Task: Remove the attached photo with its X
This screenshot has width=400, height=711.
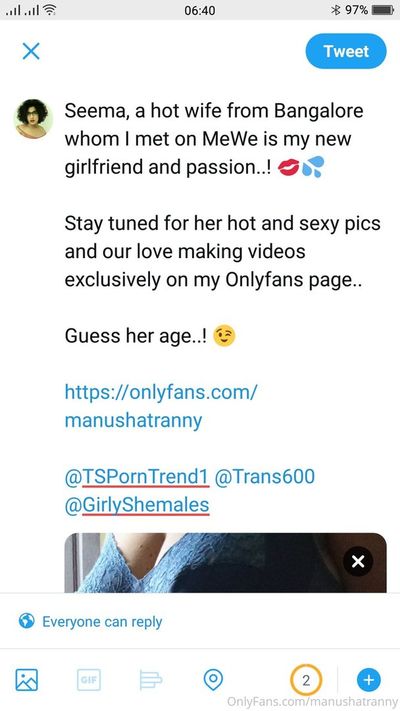Action: (x=358, y=562)
